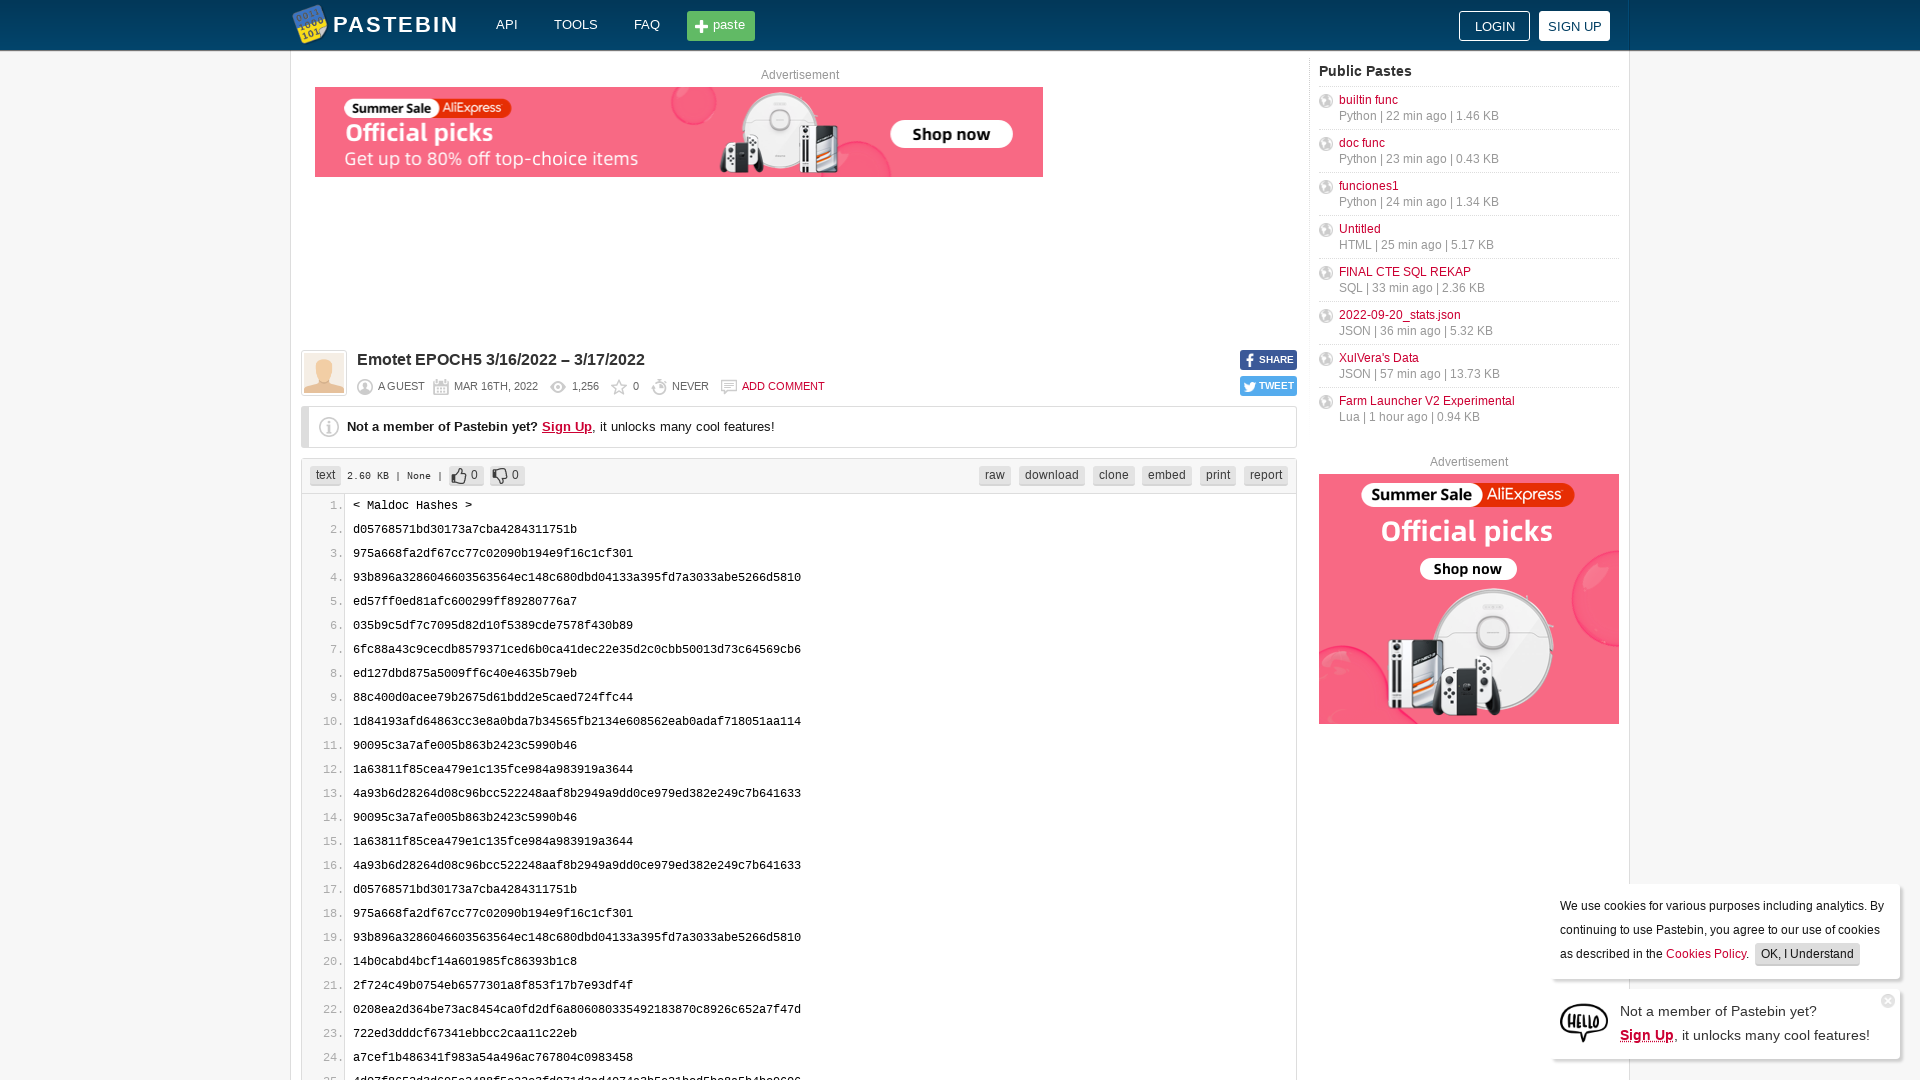1920x1080 pixels.
Task: Create a new paste
Action: [721, 26]
